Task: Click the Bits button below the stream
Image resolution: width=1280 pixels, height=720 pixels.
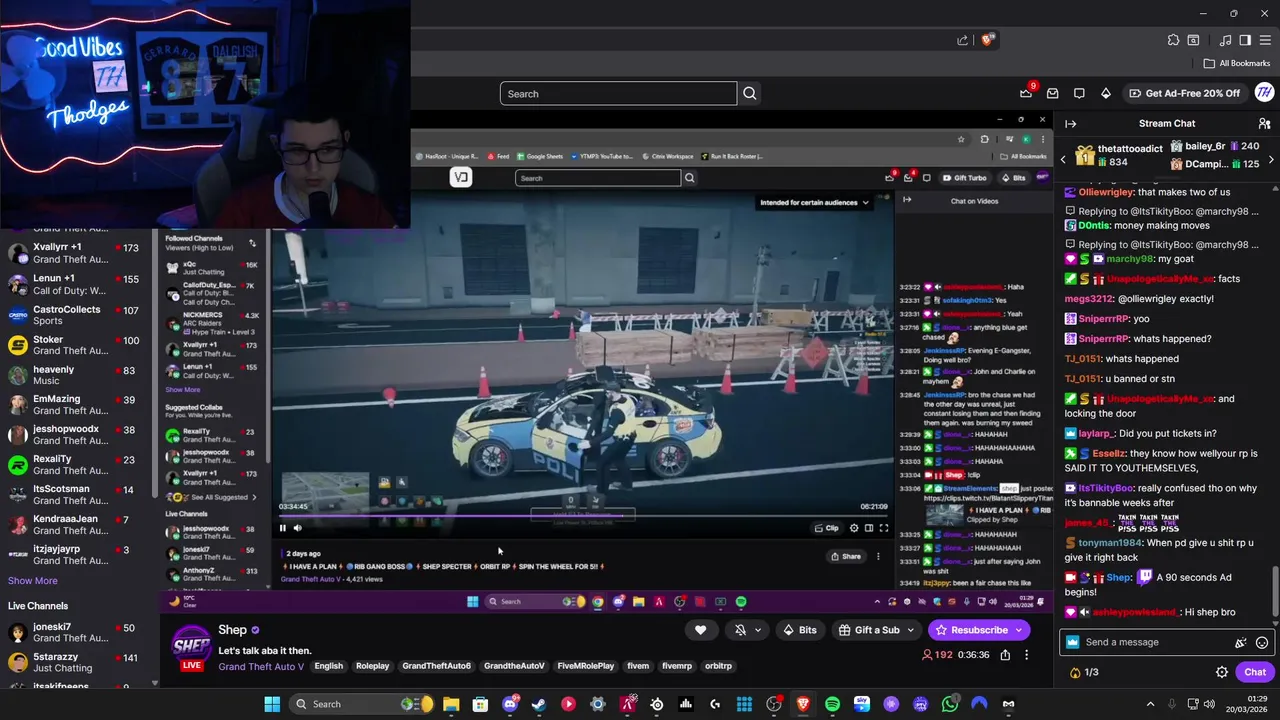Action: [x=800, y=630]
